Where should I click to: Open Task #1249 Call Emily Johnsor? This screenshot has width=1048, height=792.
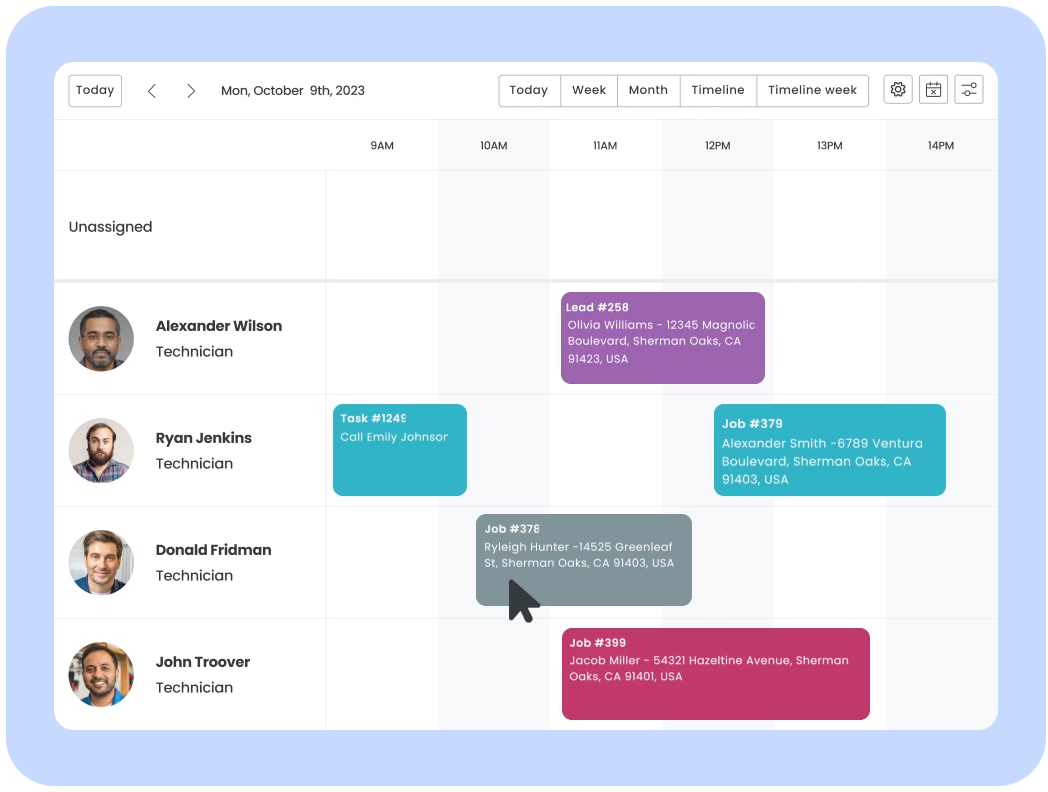click(399, 449)
